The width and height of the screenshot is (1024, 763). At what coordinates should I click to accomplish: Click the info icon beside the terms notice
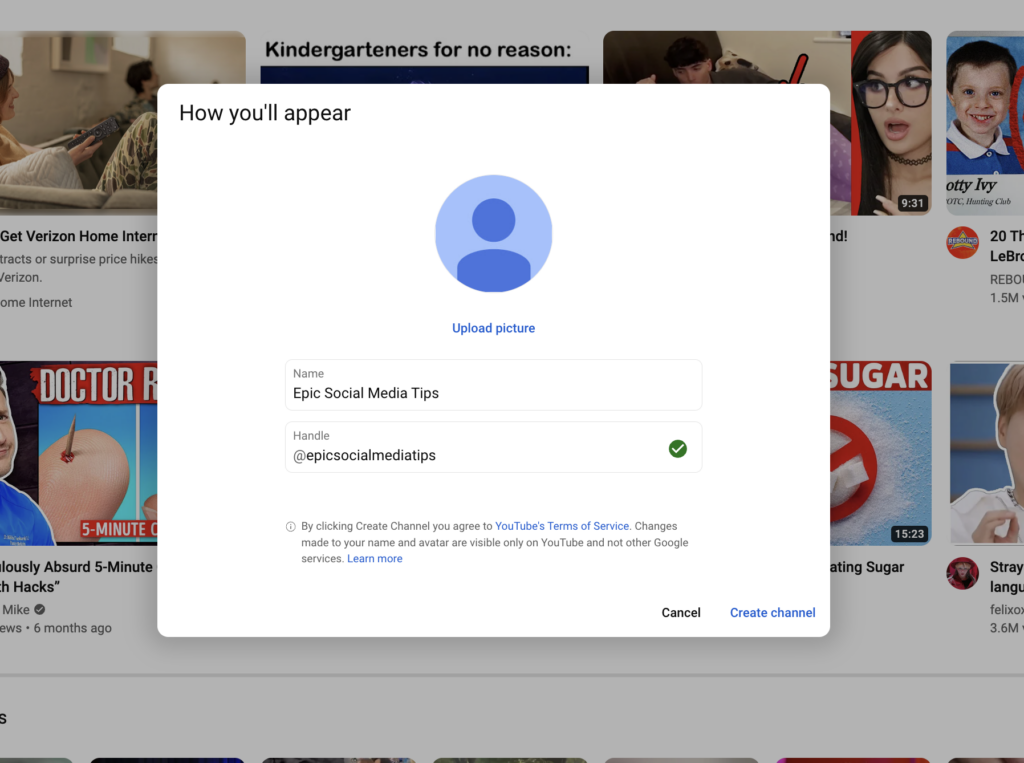[291, 526]
